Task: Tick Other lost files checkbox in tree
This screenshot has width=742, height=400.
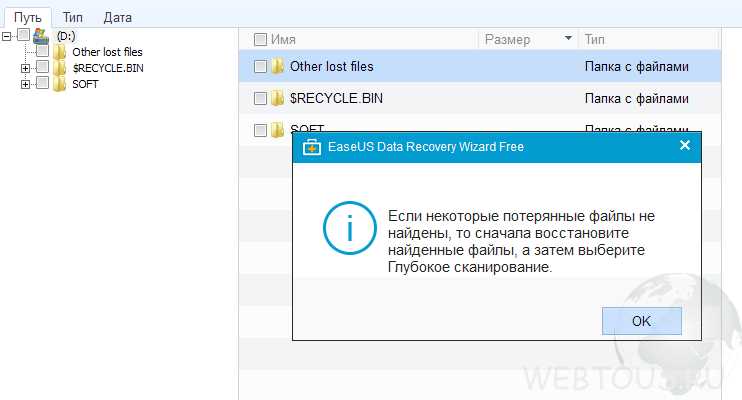Action: coord(43,51)
